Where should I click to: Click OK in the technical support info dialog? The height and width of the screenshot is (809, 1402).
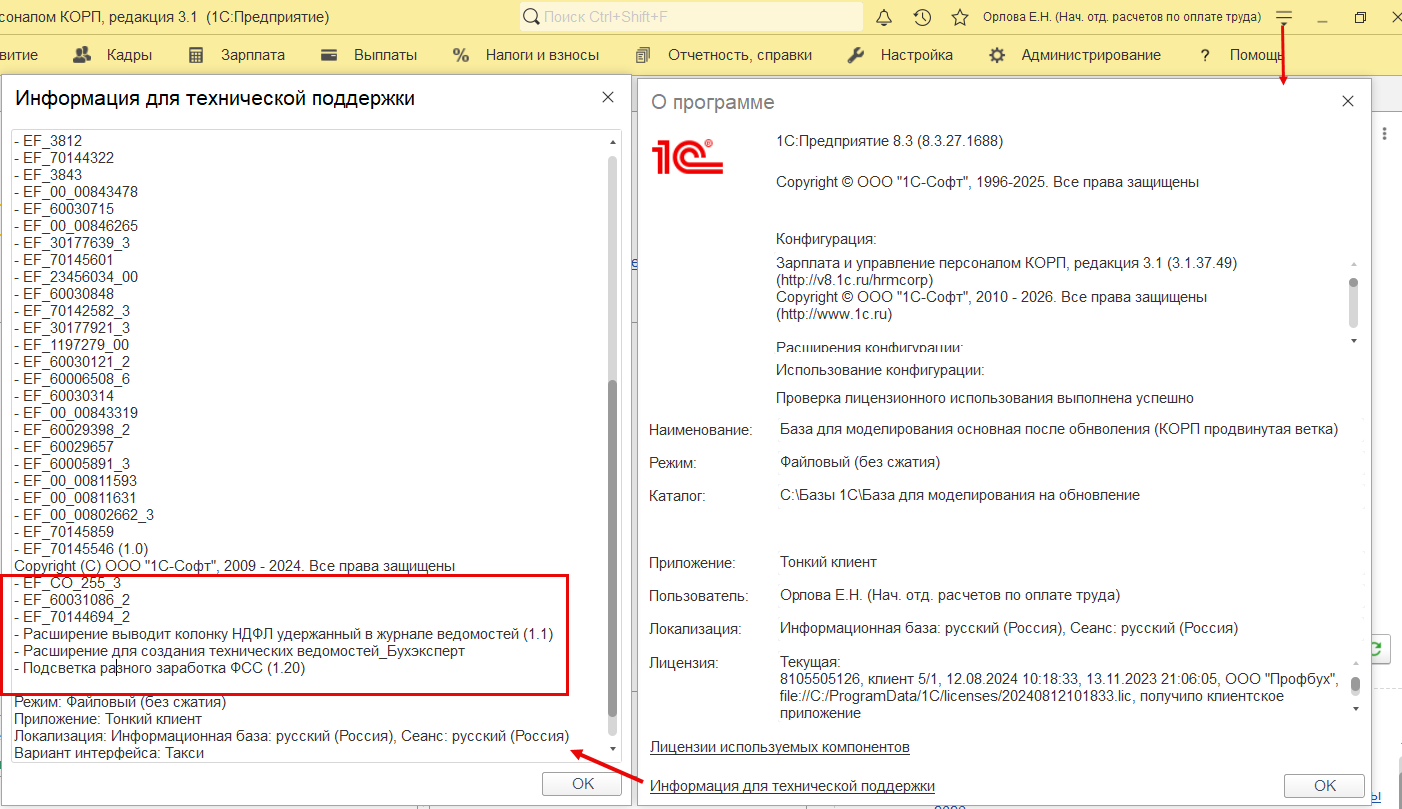click(583, 784)
